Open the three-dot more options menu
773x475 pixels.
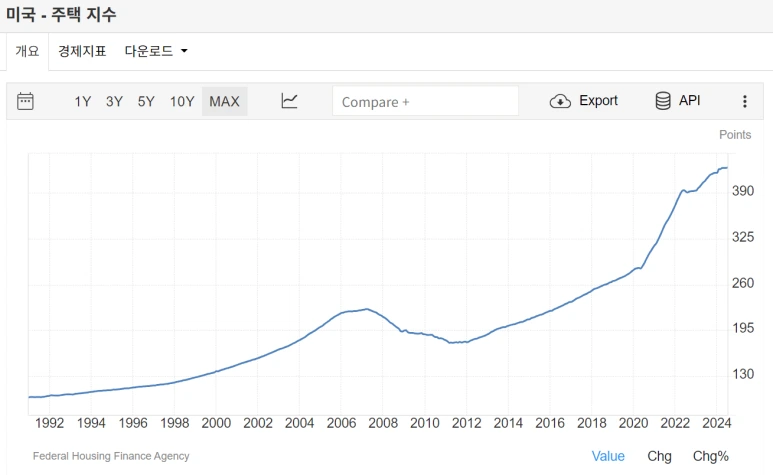[745, 101]
